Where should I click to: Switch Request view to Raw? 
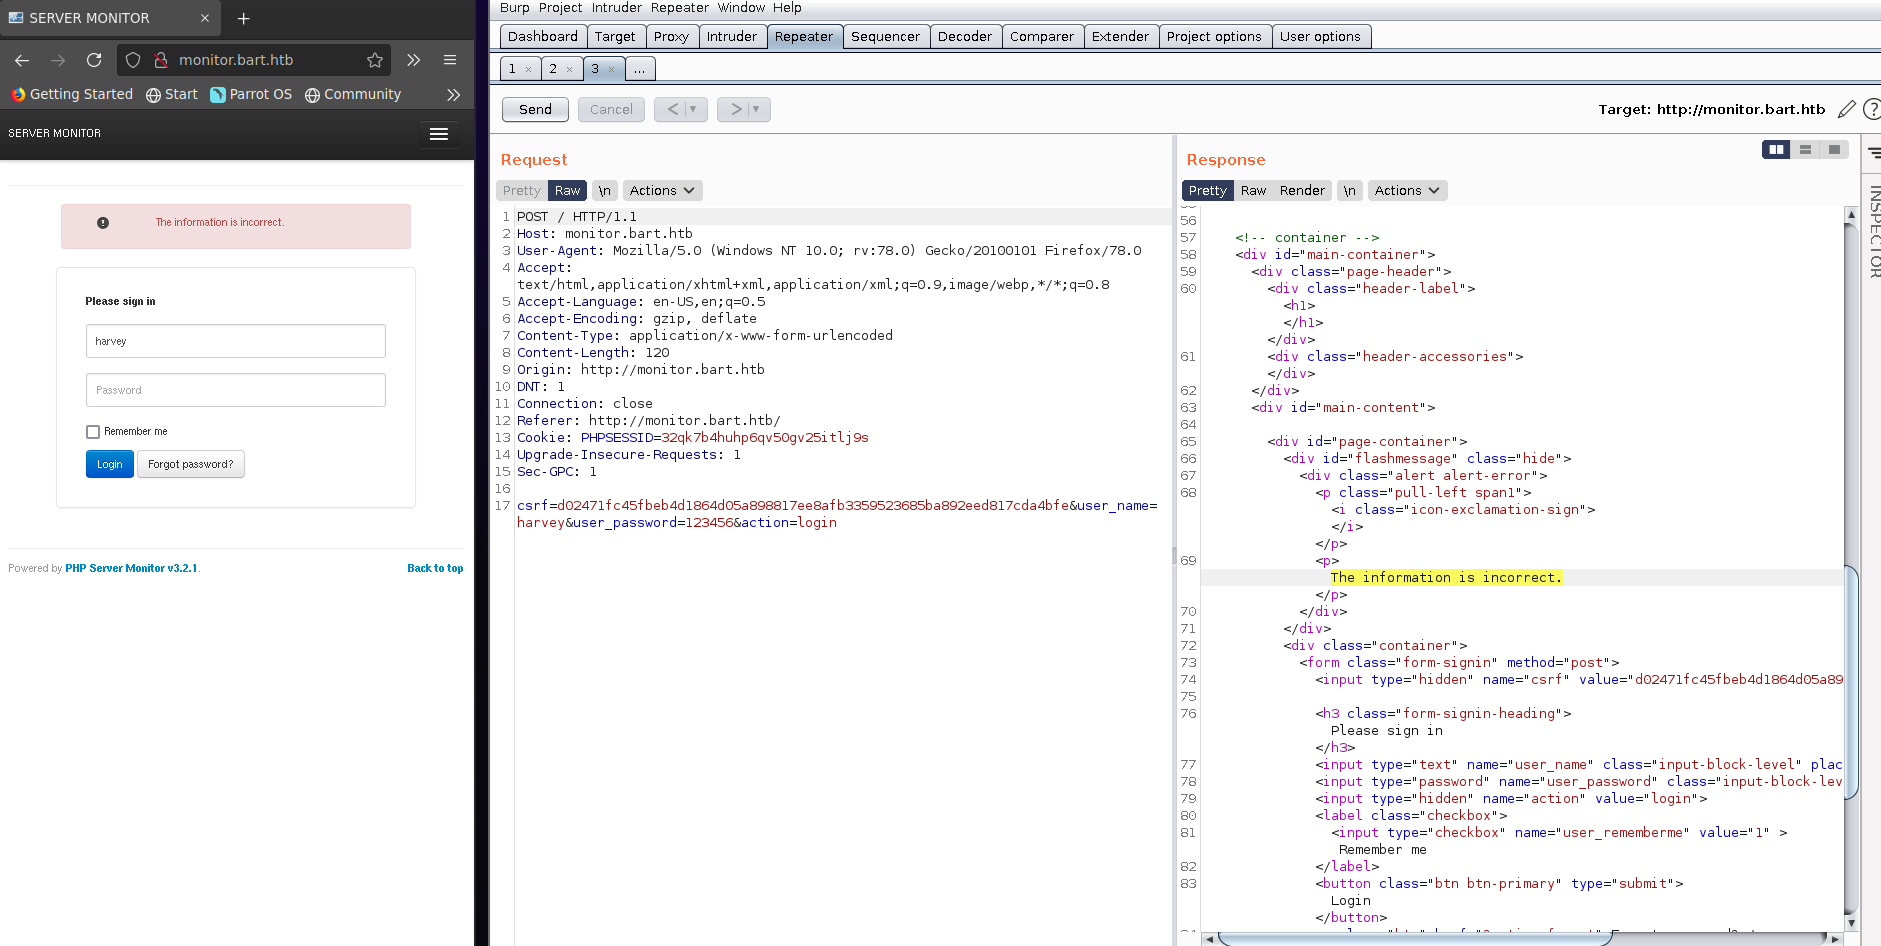[x=567, y=191]
